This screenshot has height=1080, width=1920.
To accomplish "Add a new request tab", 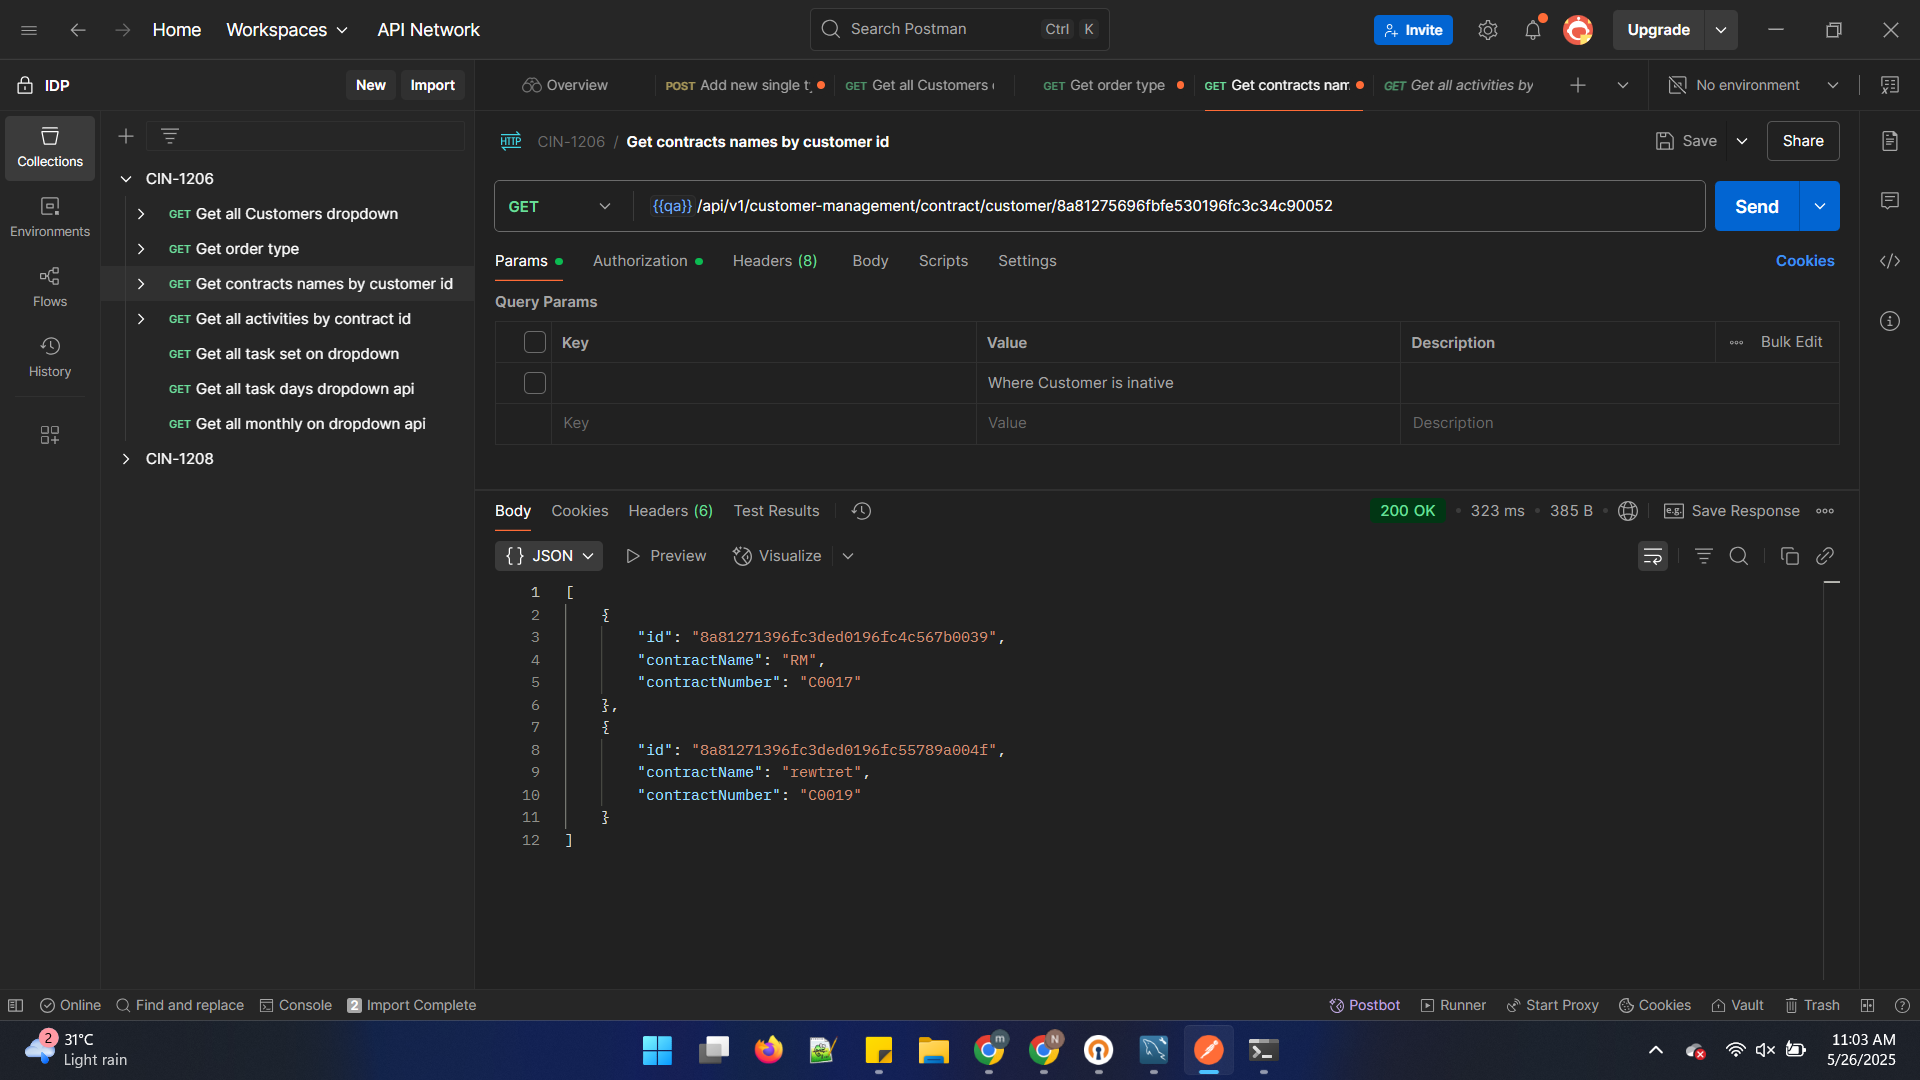I will (x=1578, y=85).
